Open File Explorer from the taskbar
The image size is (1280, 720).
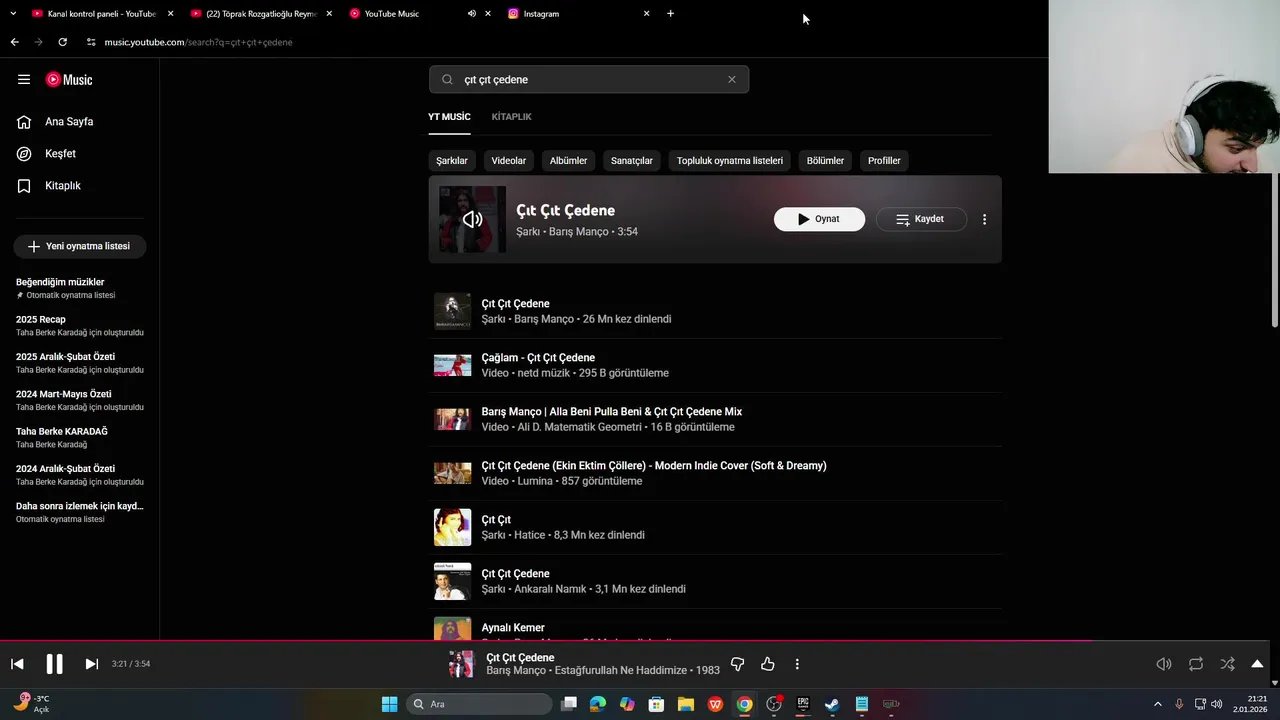686,704
